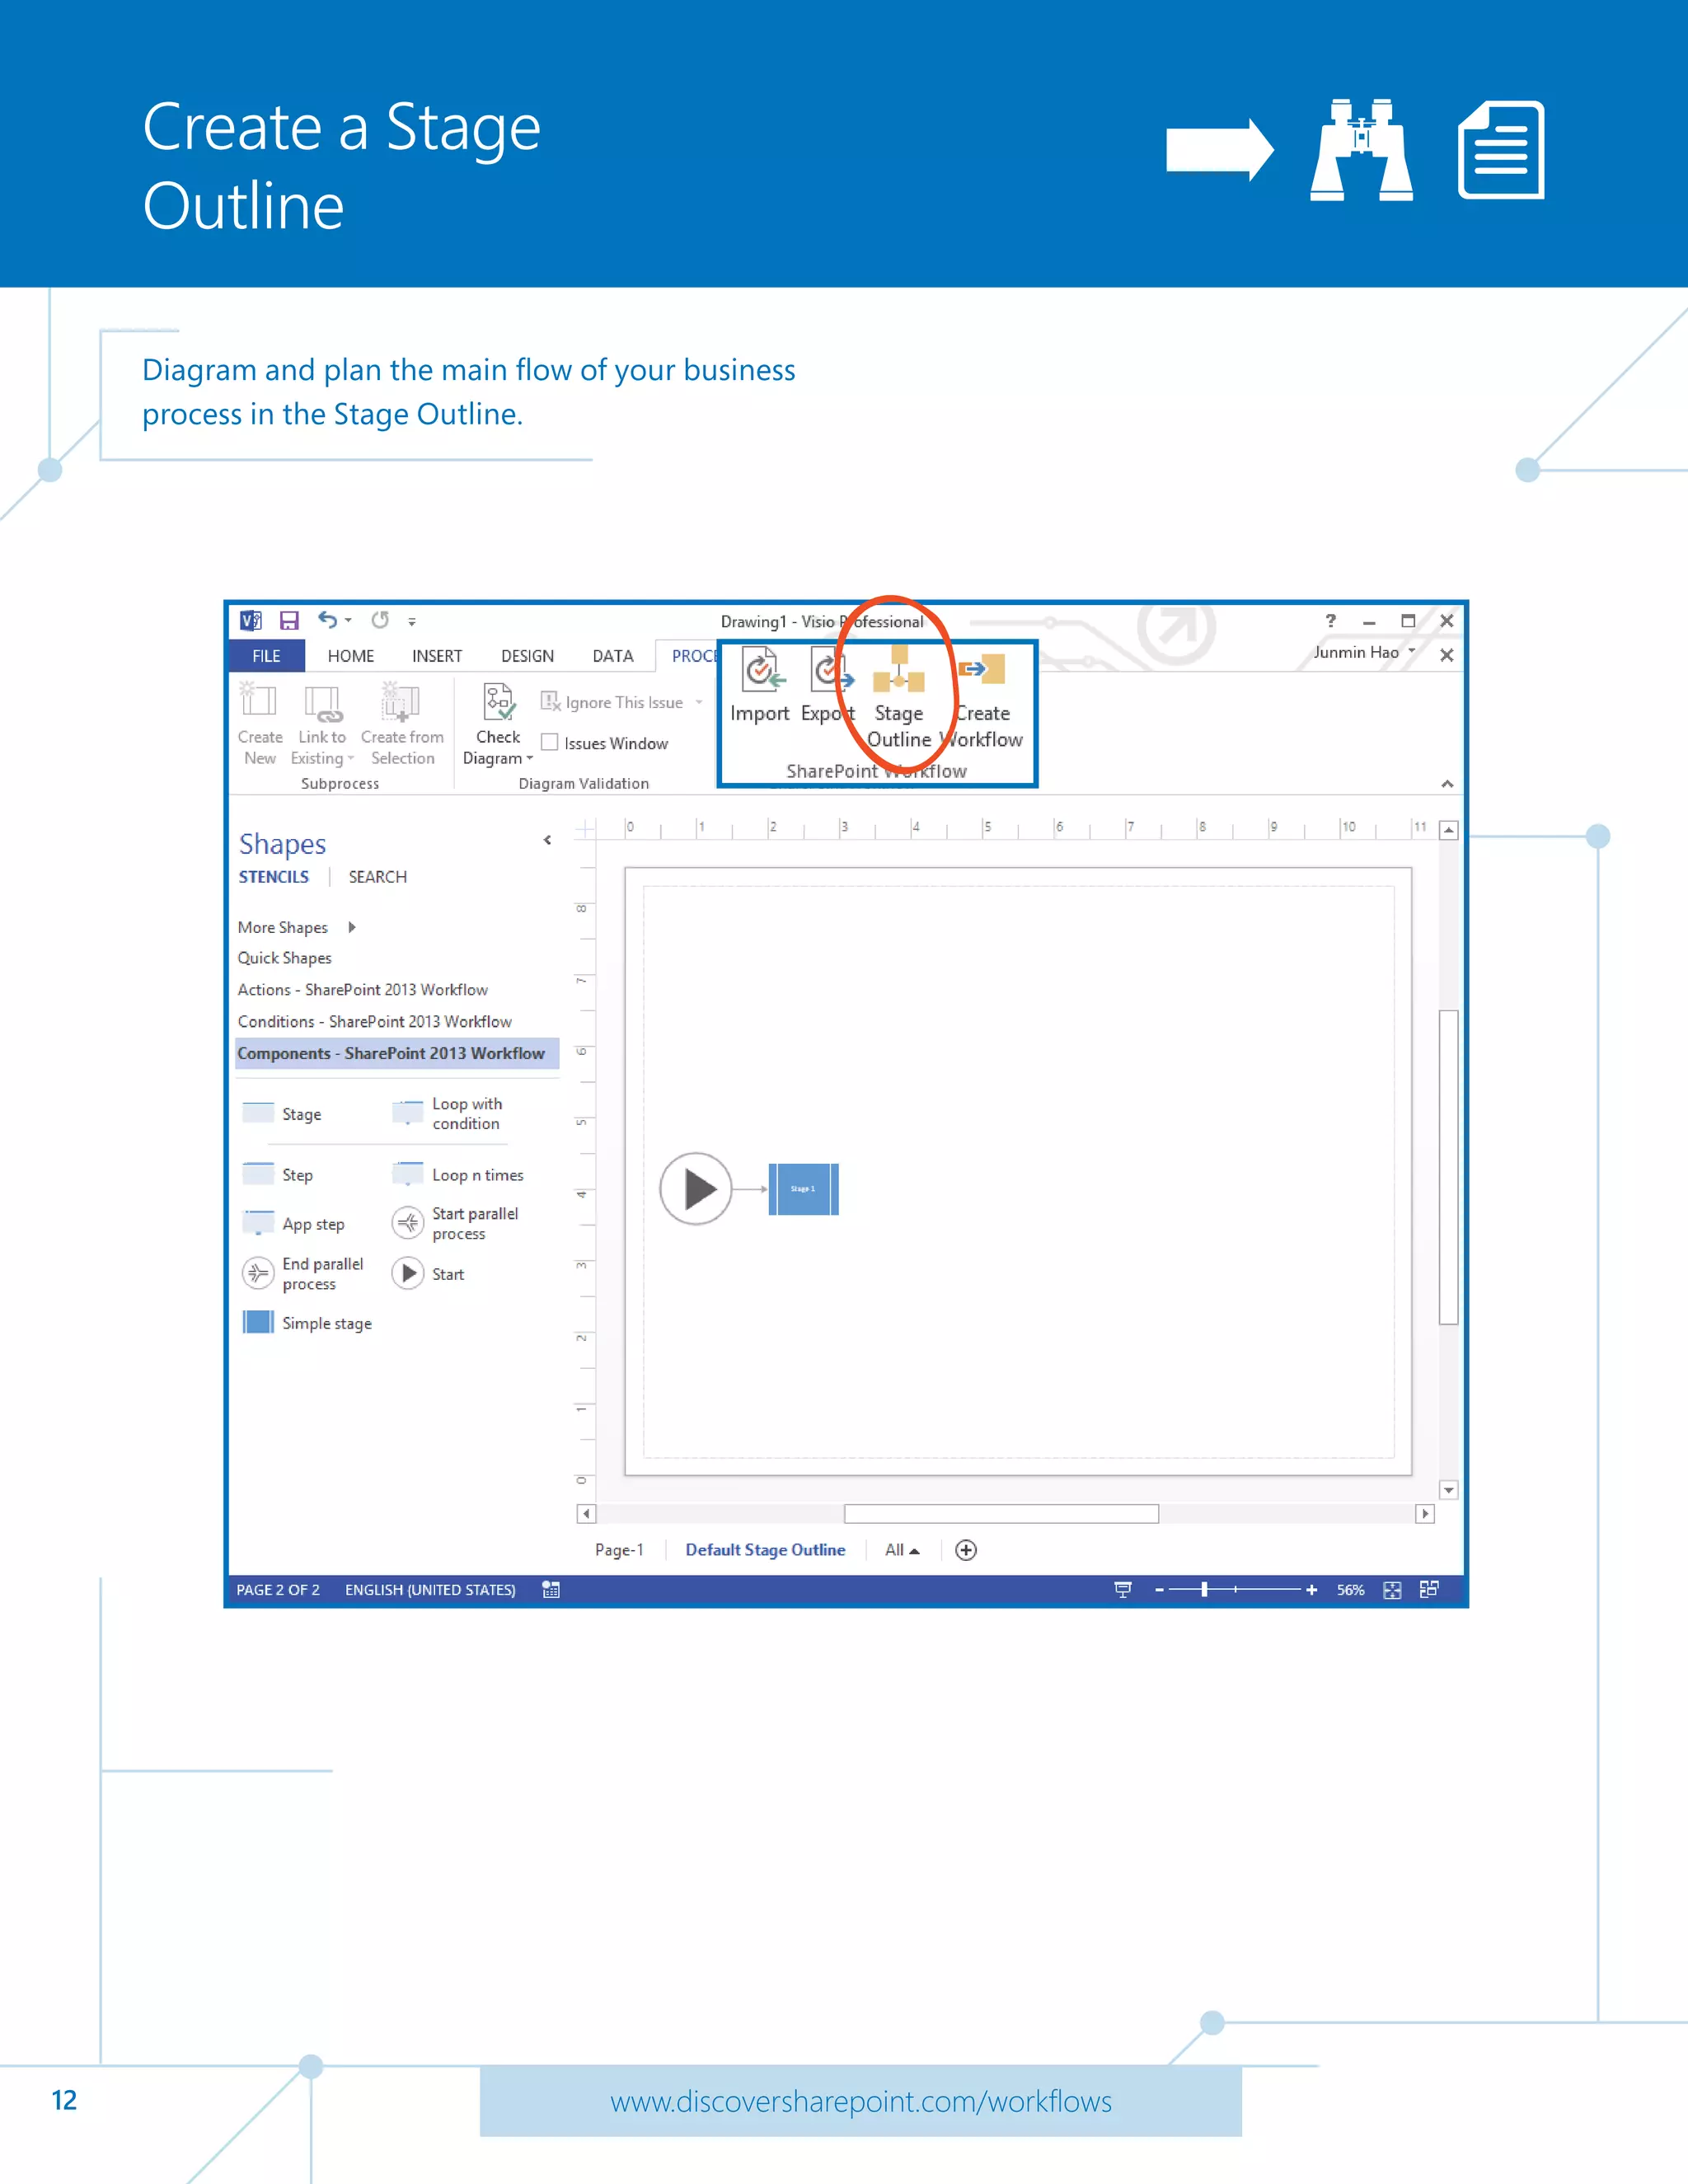Viewport: 1688px width, 2184px height.
Task: Open the FILE tab
Action: click(x=266, y=656)
